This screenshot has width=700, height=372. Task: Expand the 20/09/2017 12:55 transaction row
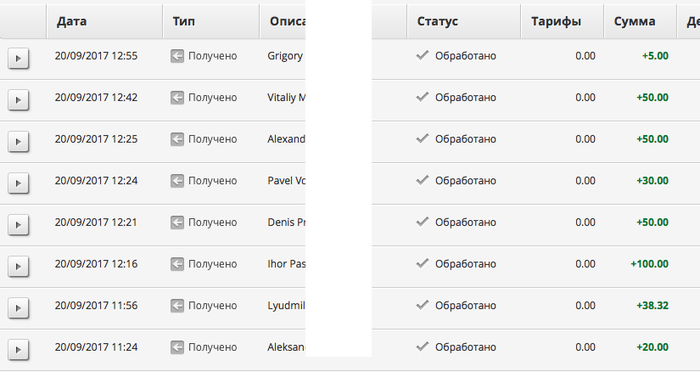(18, 59)
